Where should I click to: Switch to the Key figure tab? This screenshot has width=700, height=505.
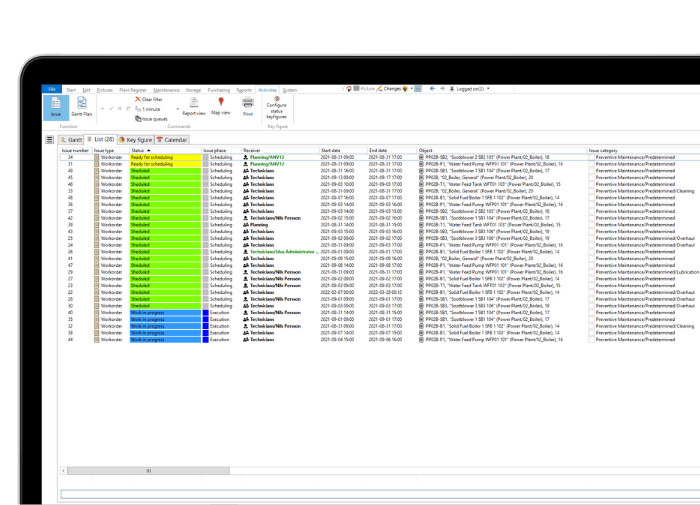pyautogui.click(x=136, y=140)
